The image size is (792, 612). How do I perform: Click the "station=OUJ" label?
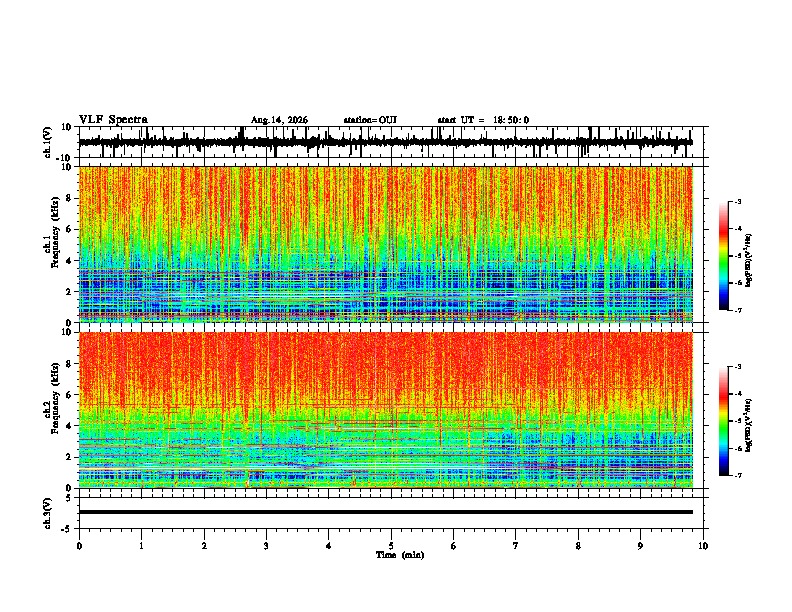(370, 120)
